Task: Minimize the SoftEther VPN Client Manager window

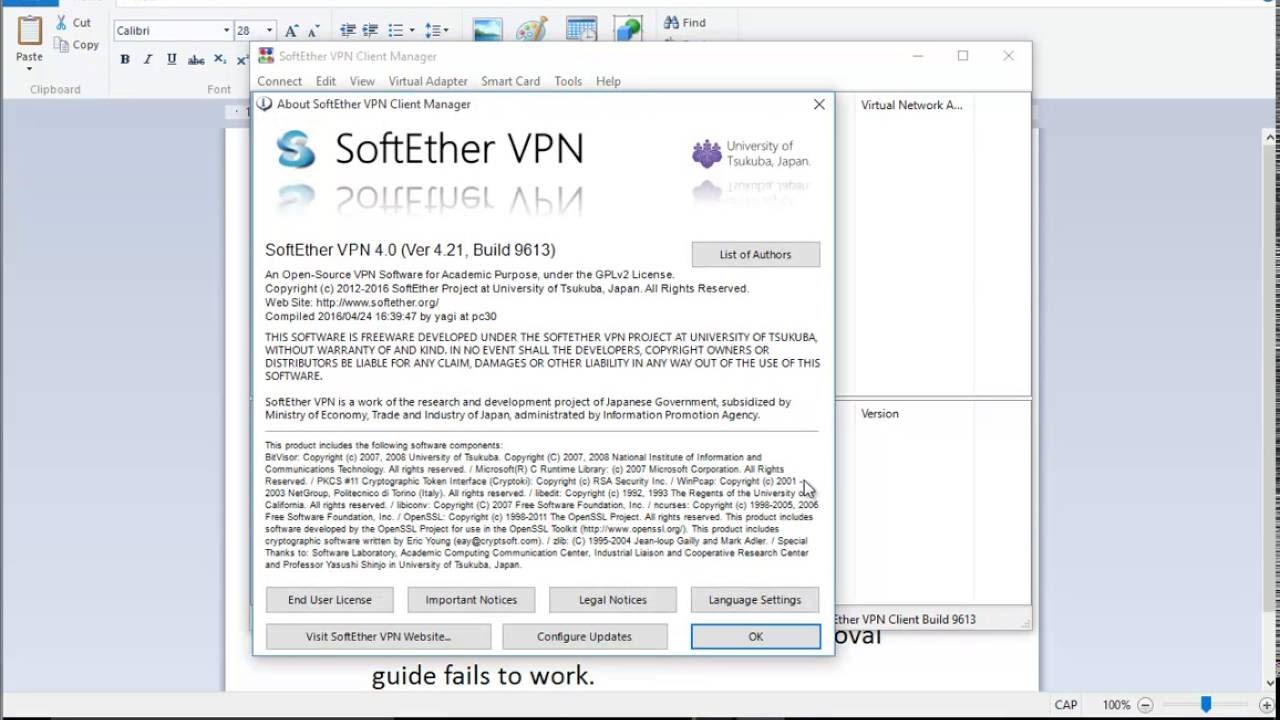Action: point(917,56)
